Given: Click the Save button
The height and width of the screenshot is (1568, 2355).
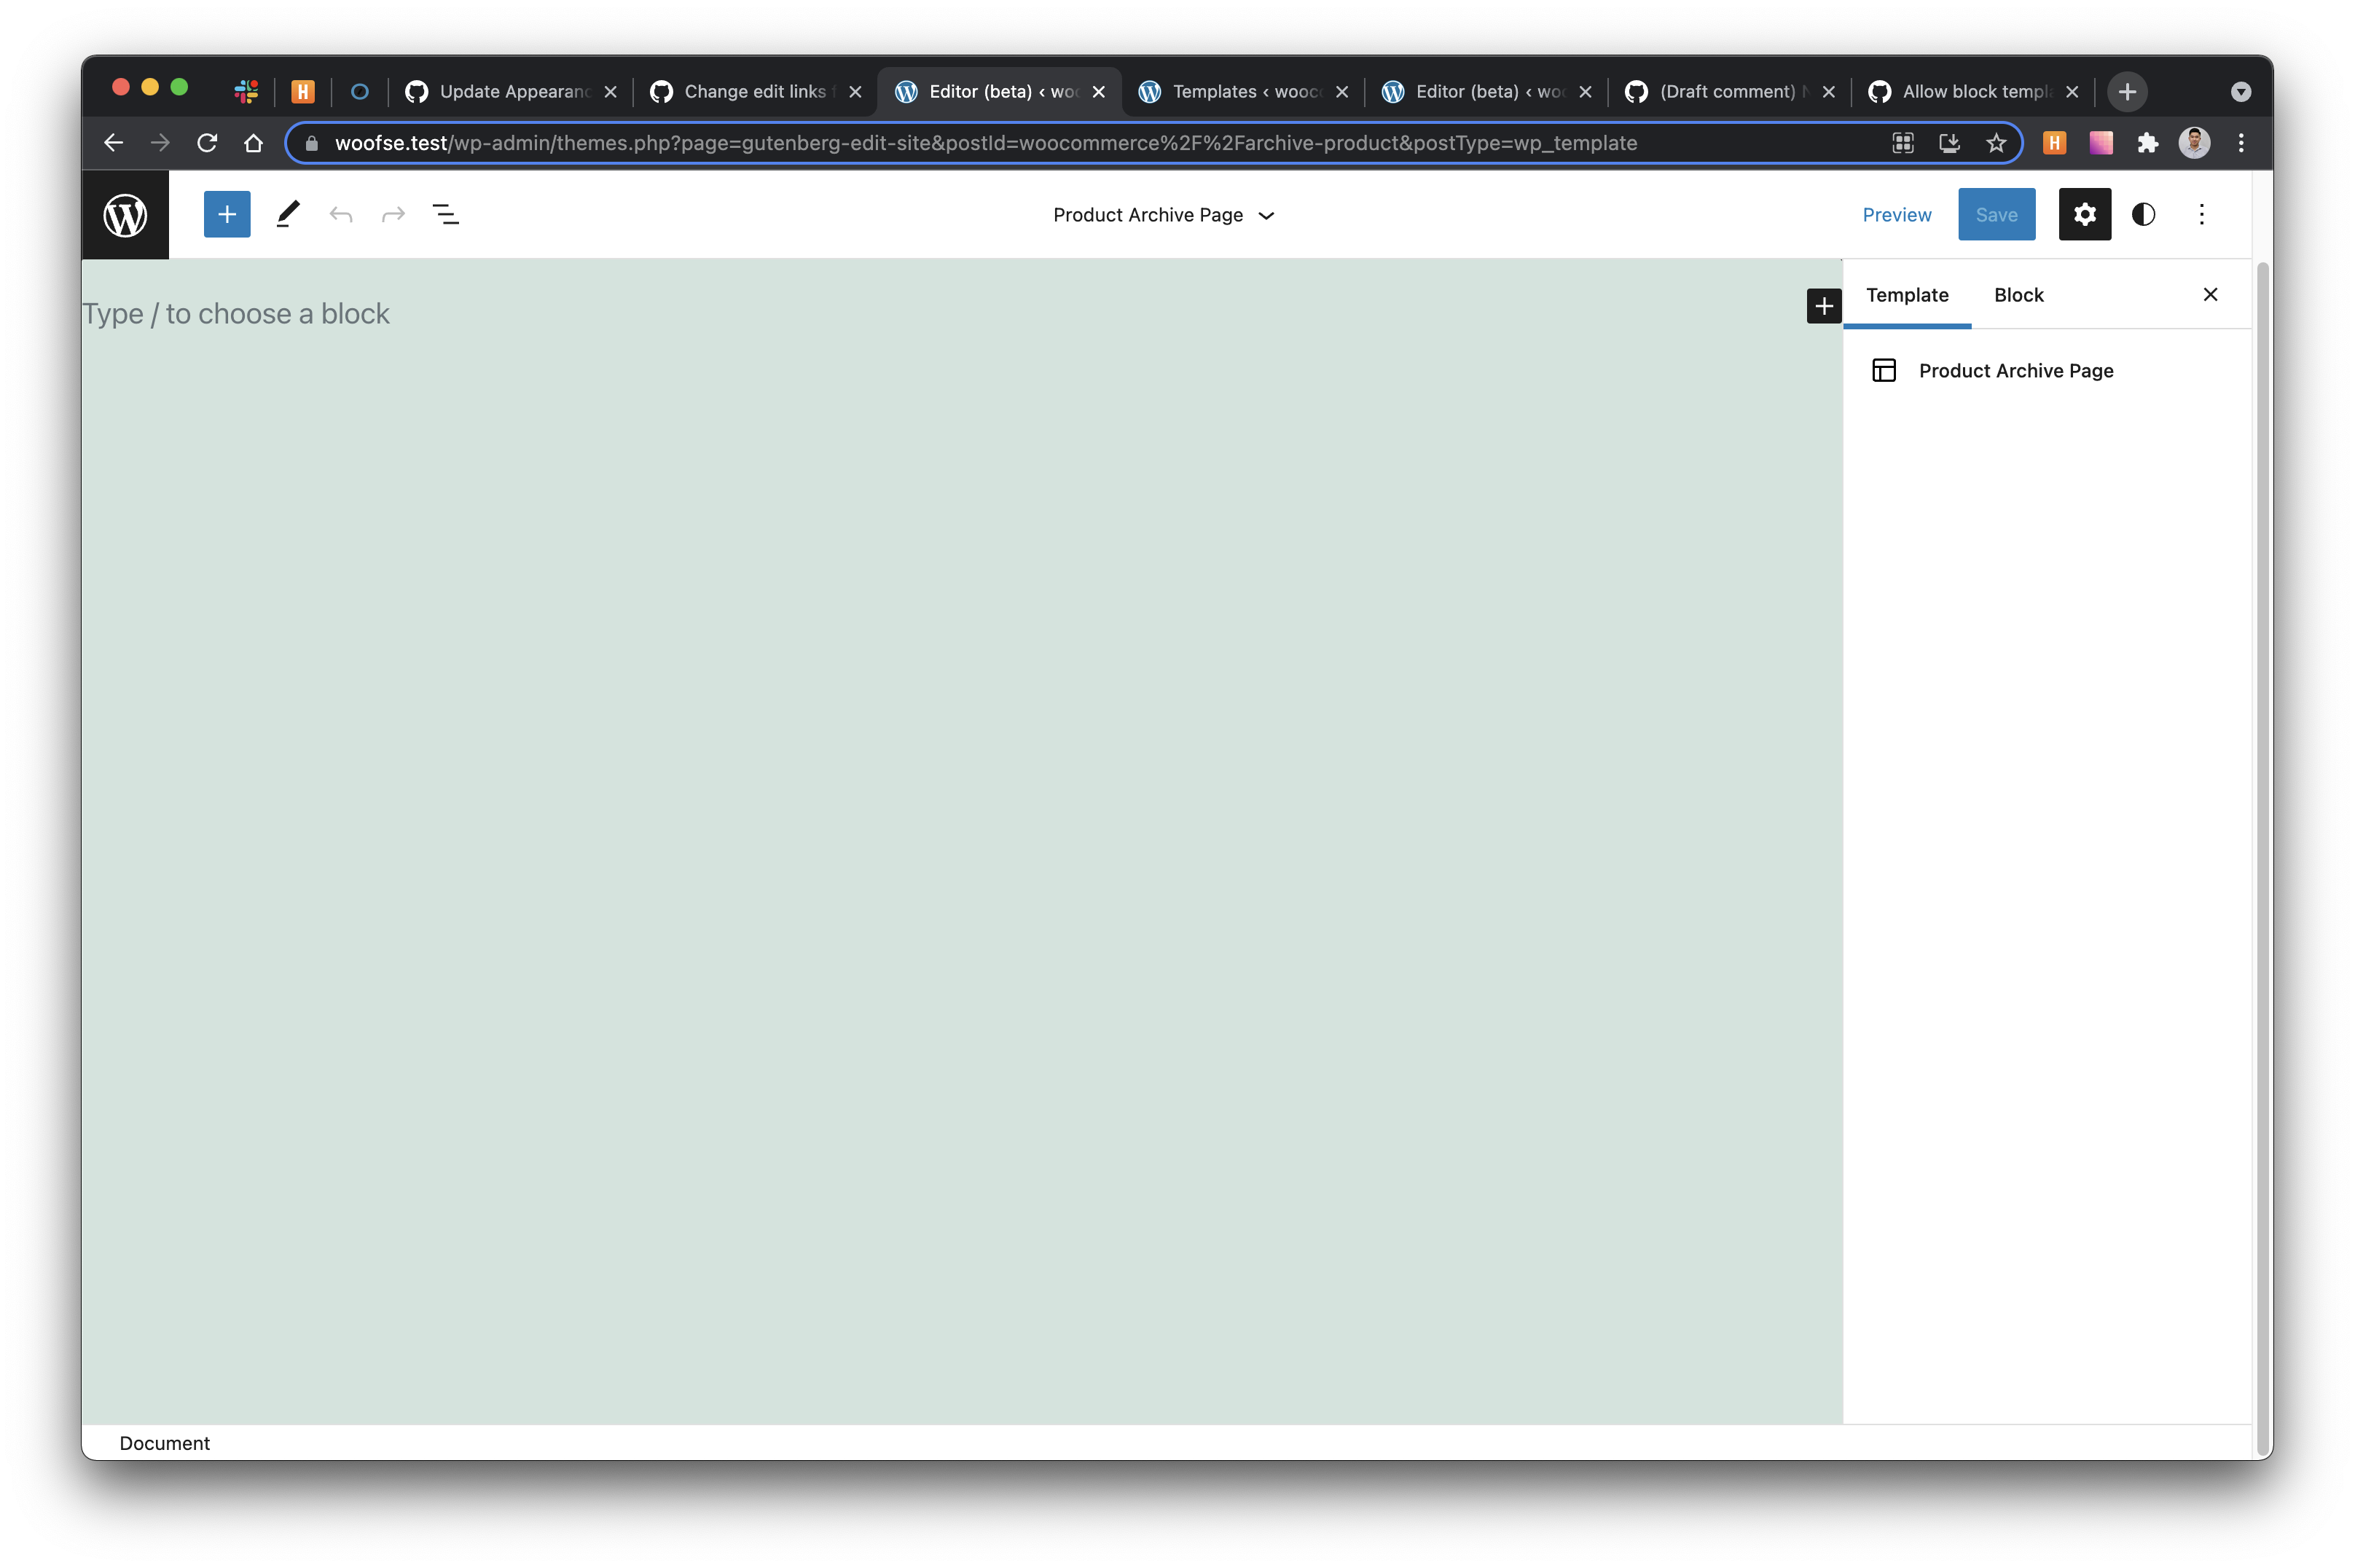Looking at the screenshot, I should [x=1996, y=214].
